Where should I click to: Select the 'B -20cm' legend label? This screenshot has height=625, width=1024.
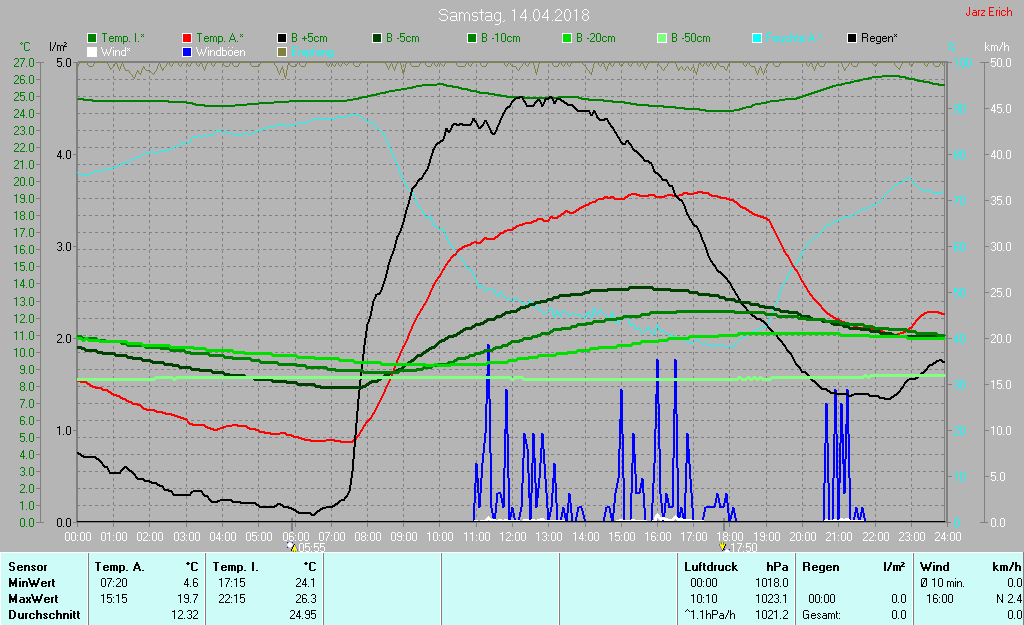point(596,38)
